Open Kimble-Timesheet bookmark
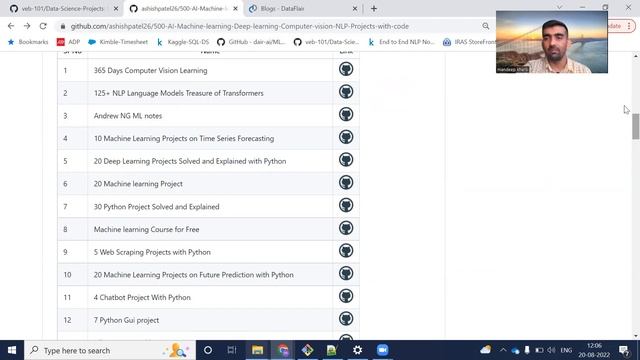This screenshot has height=360, width=640. pos(118,42)
